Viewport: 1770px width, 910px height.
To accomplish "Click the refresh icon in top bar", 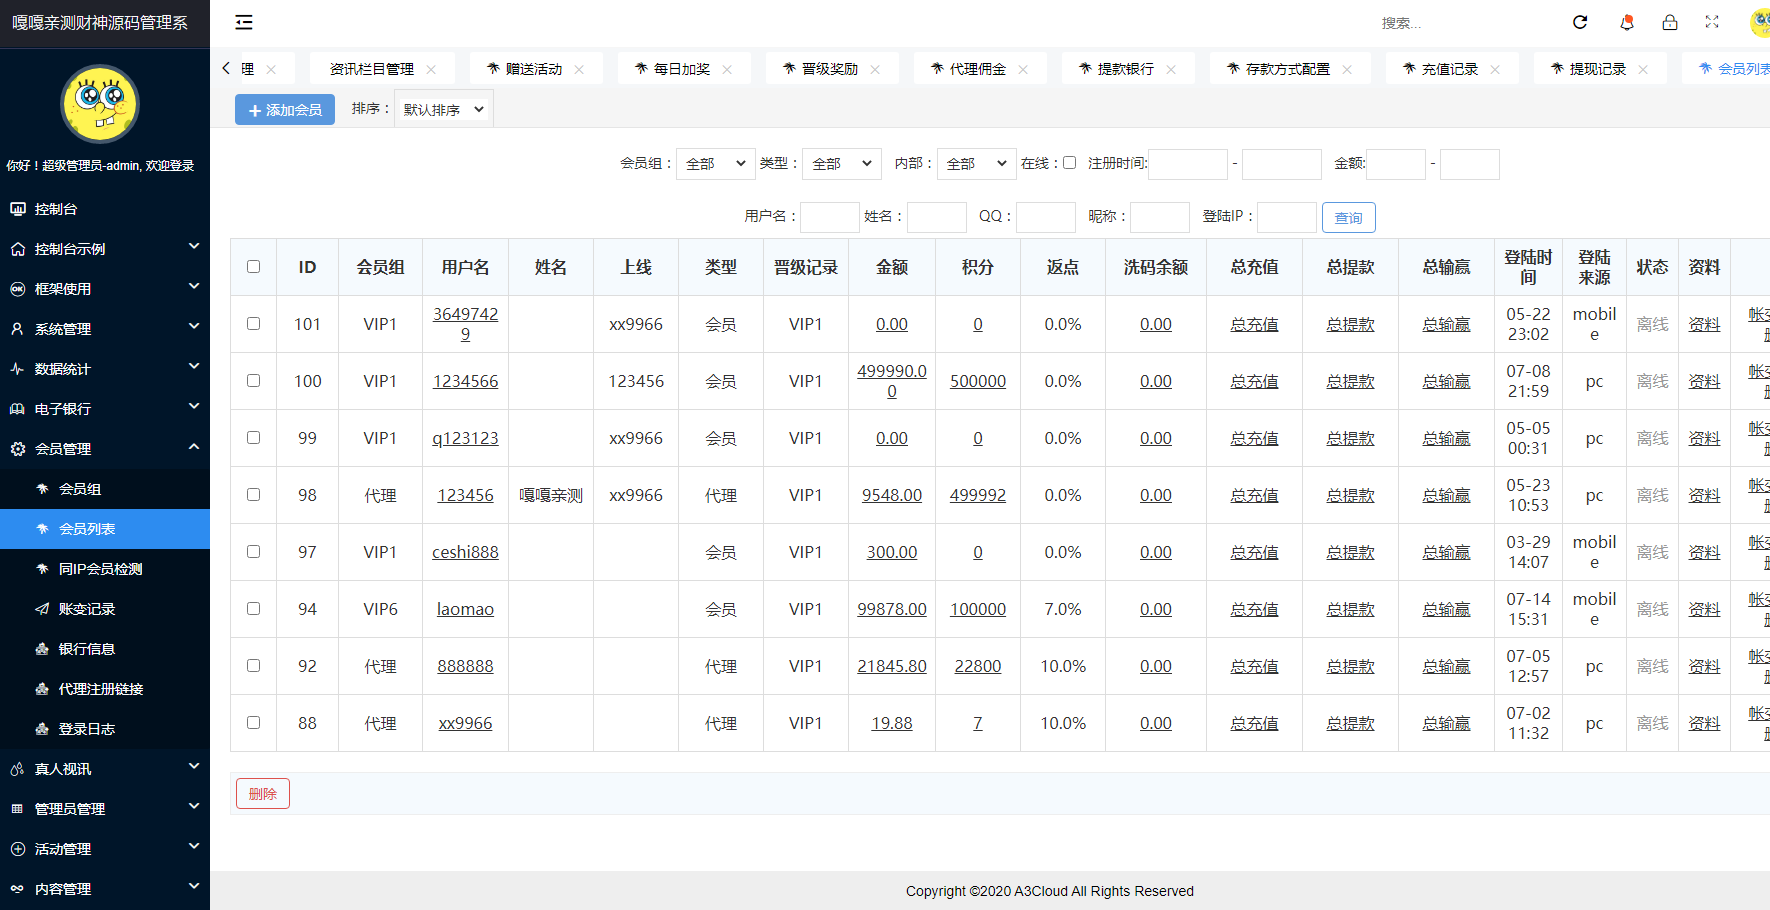I will pos(1580,22).
